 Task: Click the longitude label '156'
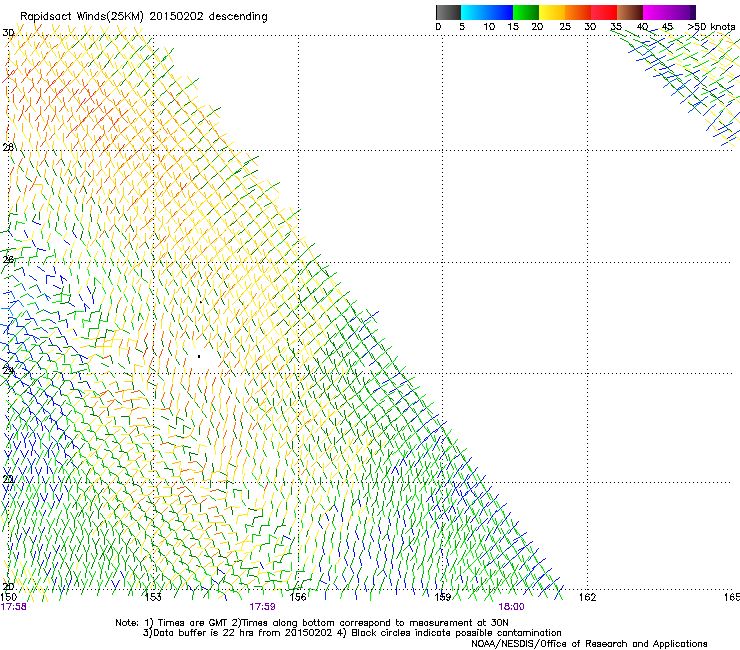(298, 597)
